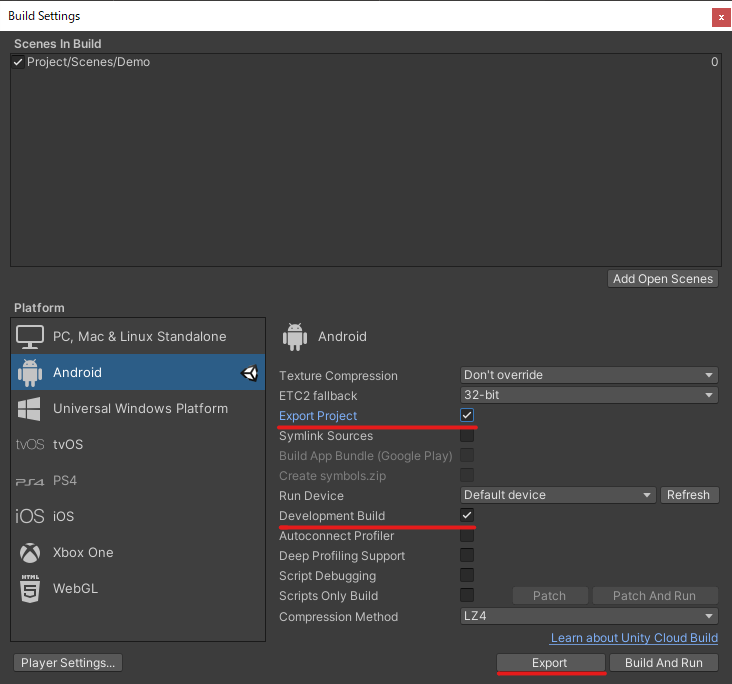Select the PS4 platform entry

[138, 480]
